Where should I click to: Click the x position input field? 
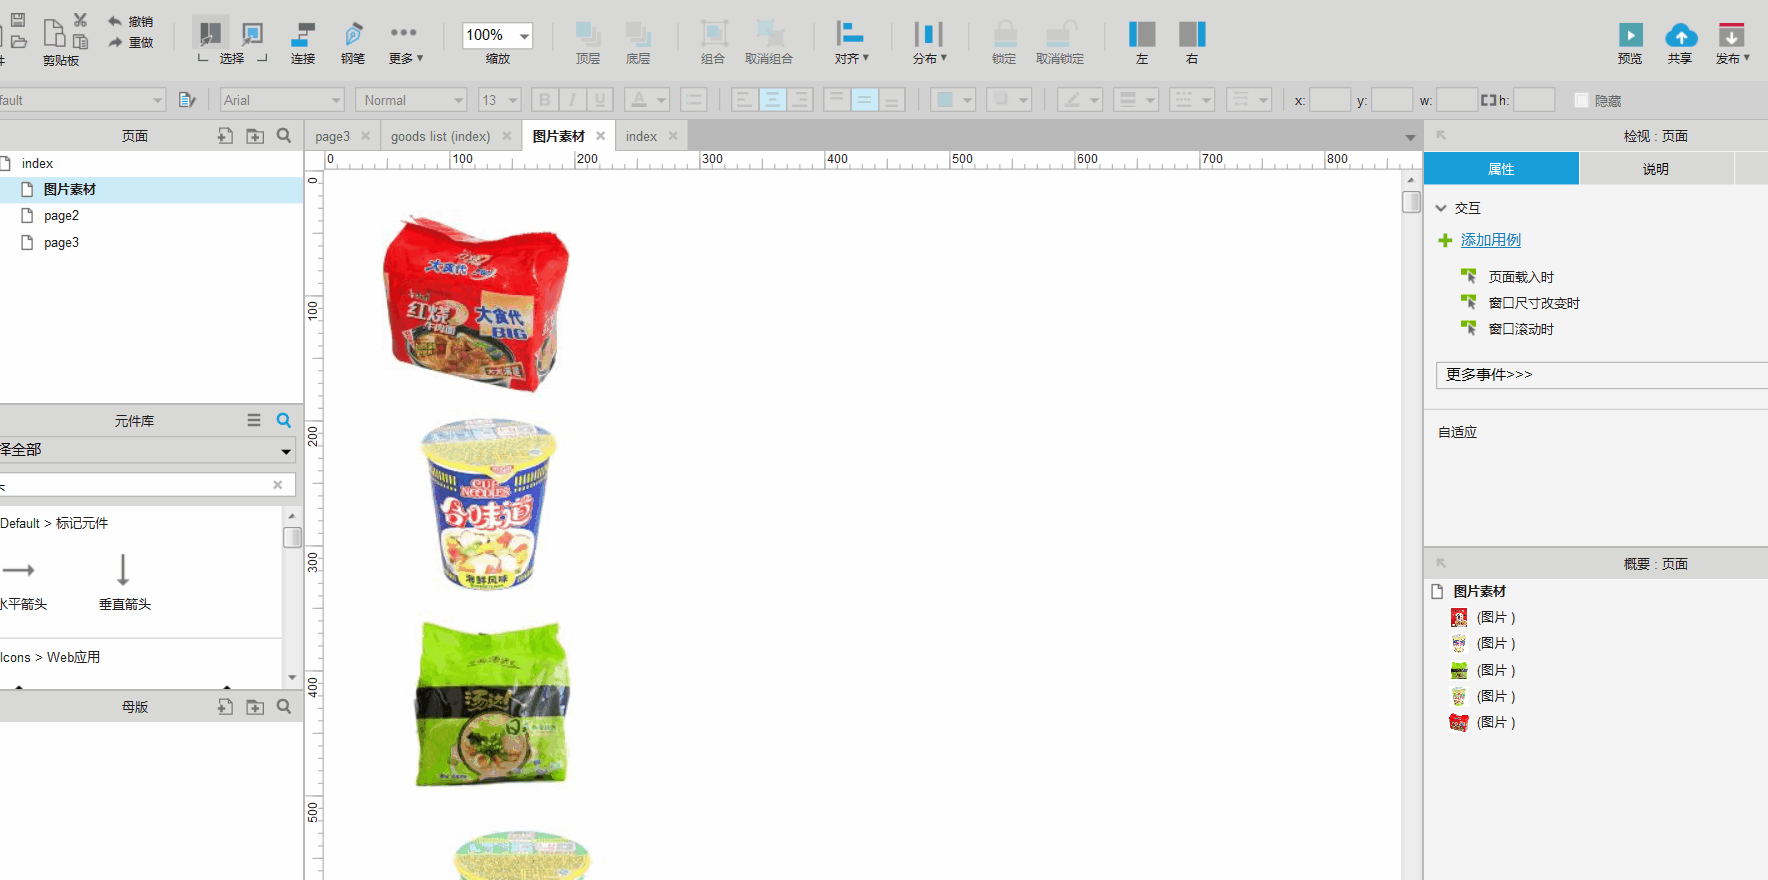(x=1330, y=100)
